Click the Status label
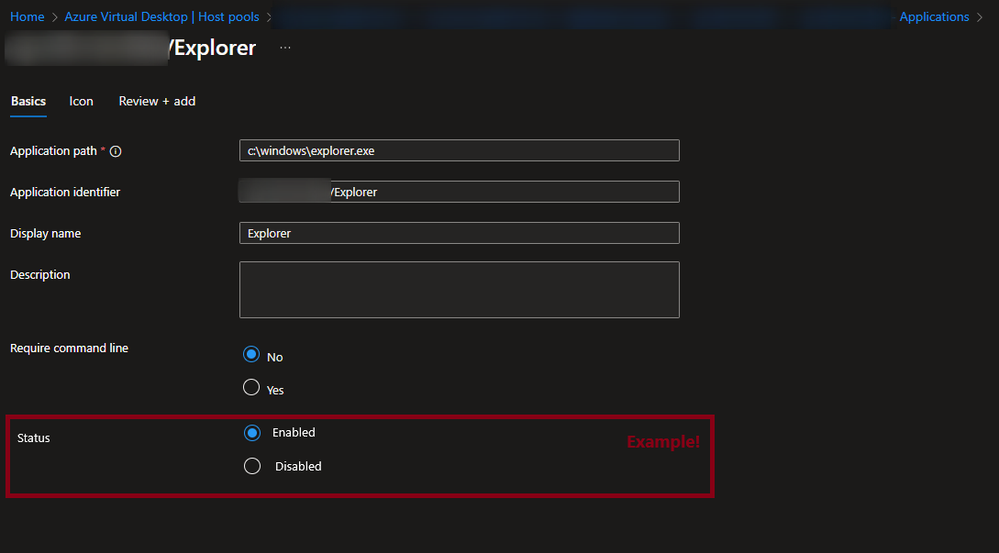999x553 pixels. click(33, 438)
